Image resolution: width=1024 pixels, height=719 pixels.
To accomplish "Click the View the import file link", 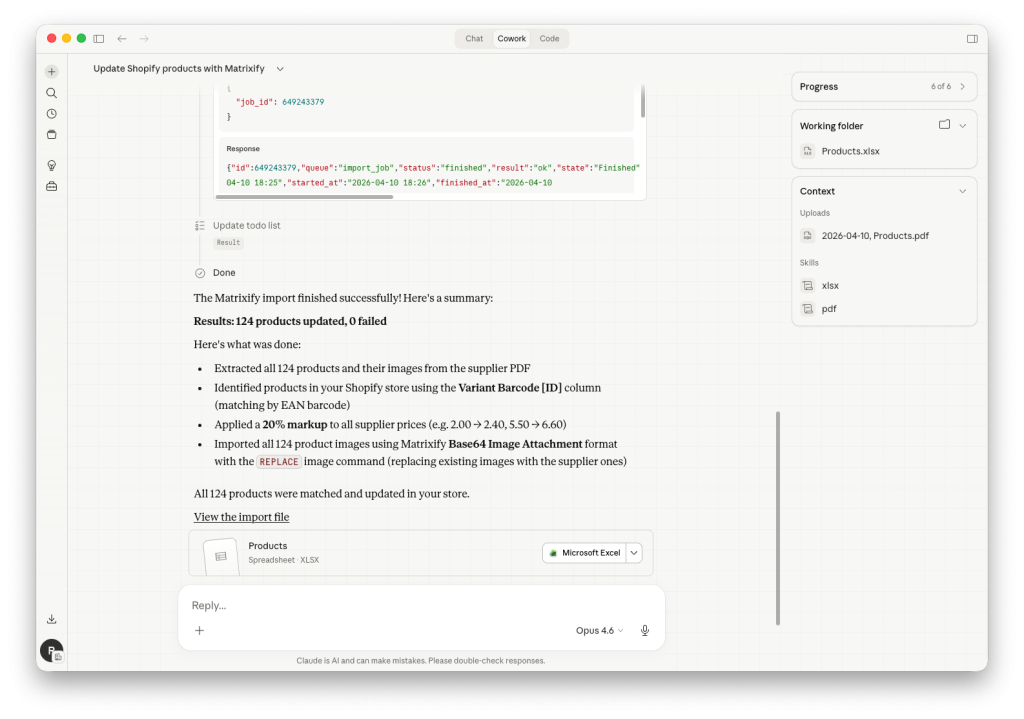I will [241, 517].
